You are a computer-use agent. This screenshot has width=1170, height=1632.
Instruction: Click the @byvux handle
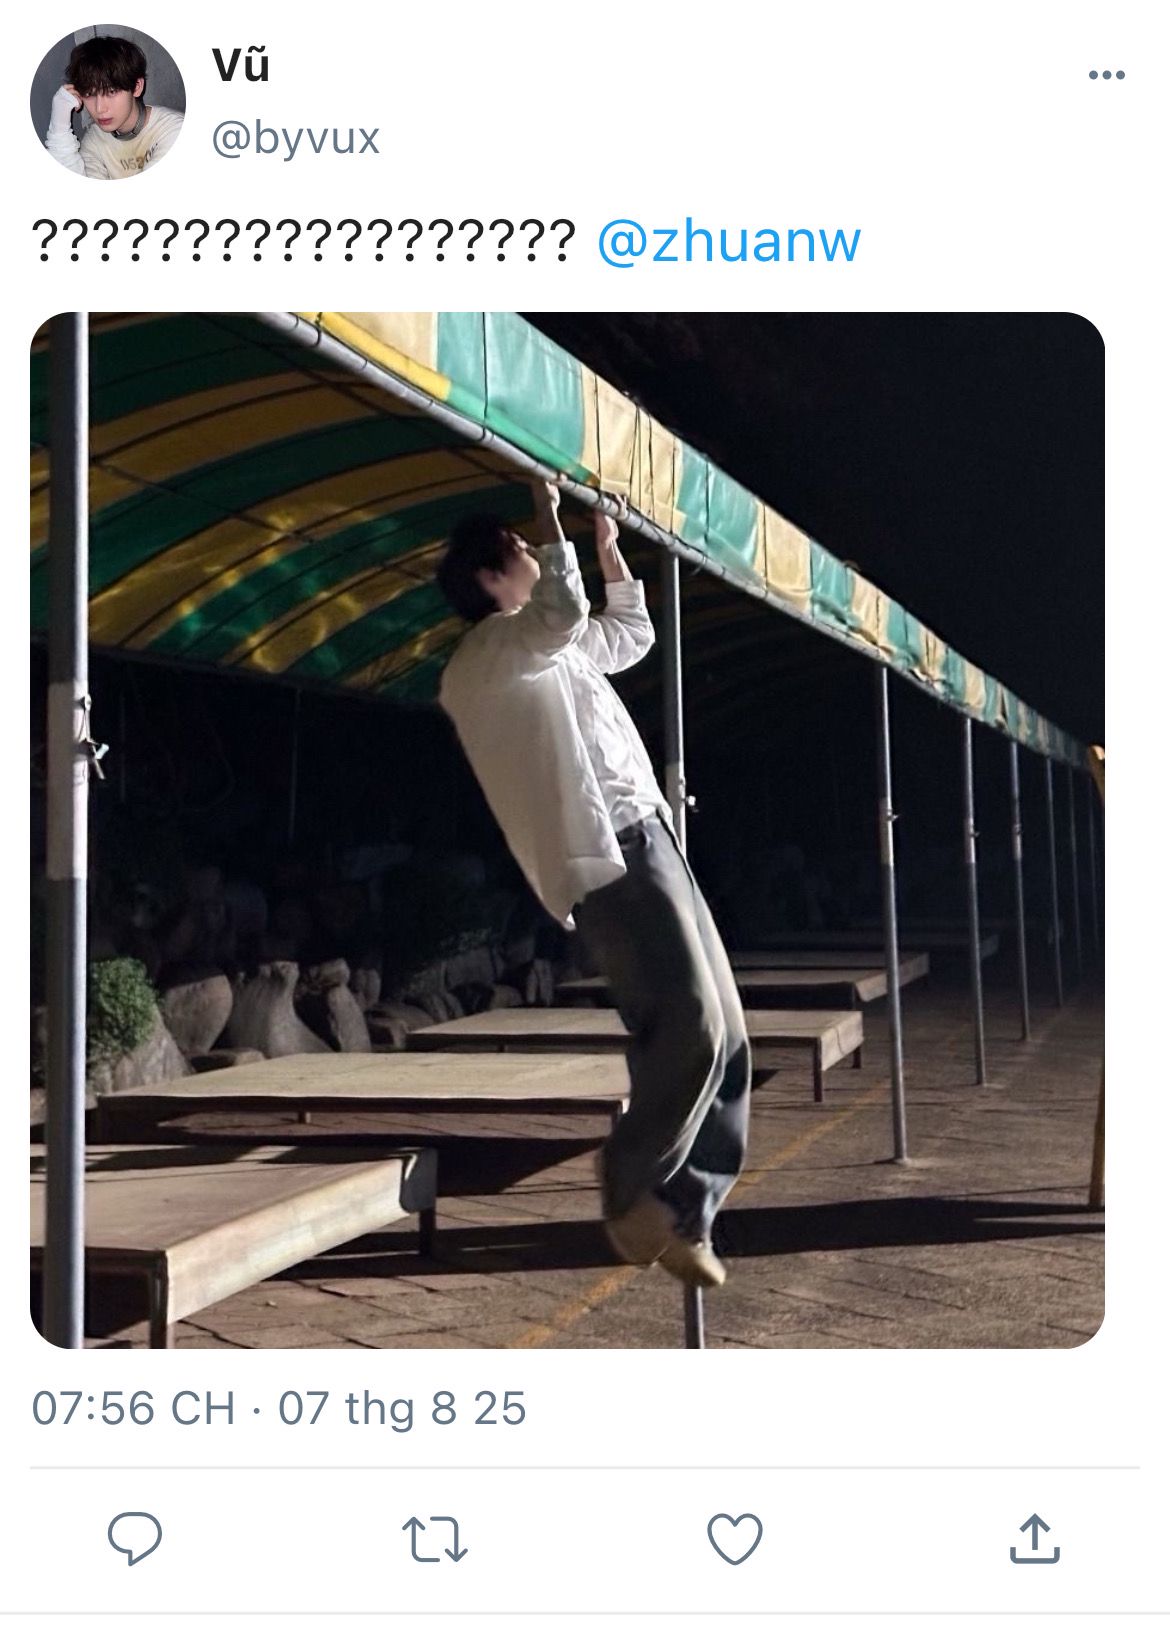(296, 138)
